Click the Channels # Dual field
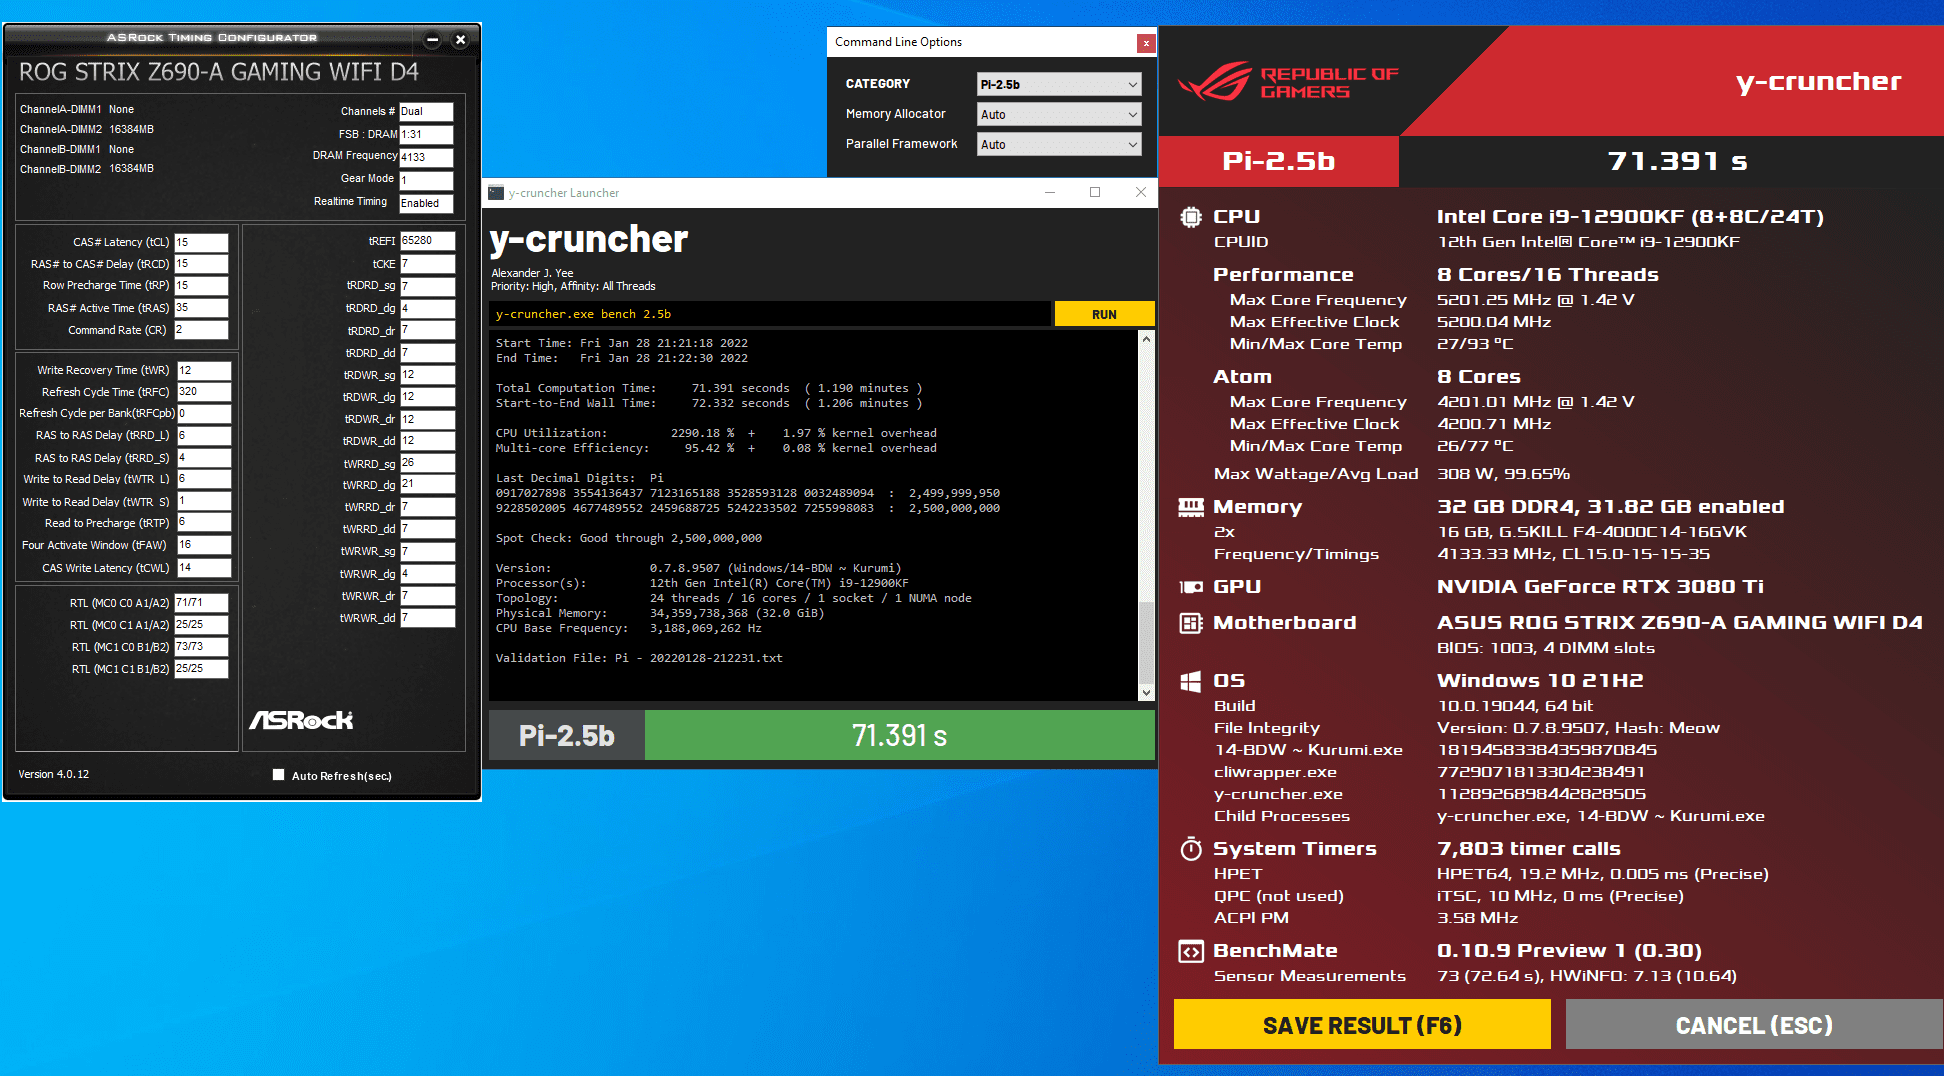The height and width of the screenshot is (1076, 1944). click(x=426, y=111)
